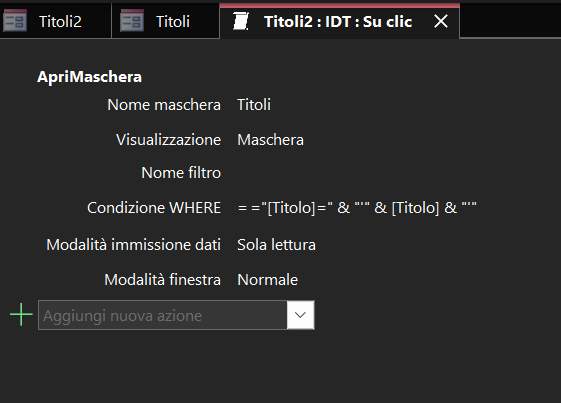Click the macro scroll icon on active tab
Image resolution: width=561 pixels, height=403 pixels.
(x=241, y=21)
